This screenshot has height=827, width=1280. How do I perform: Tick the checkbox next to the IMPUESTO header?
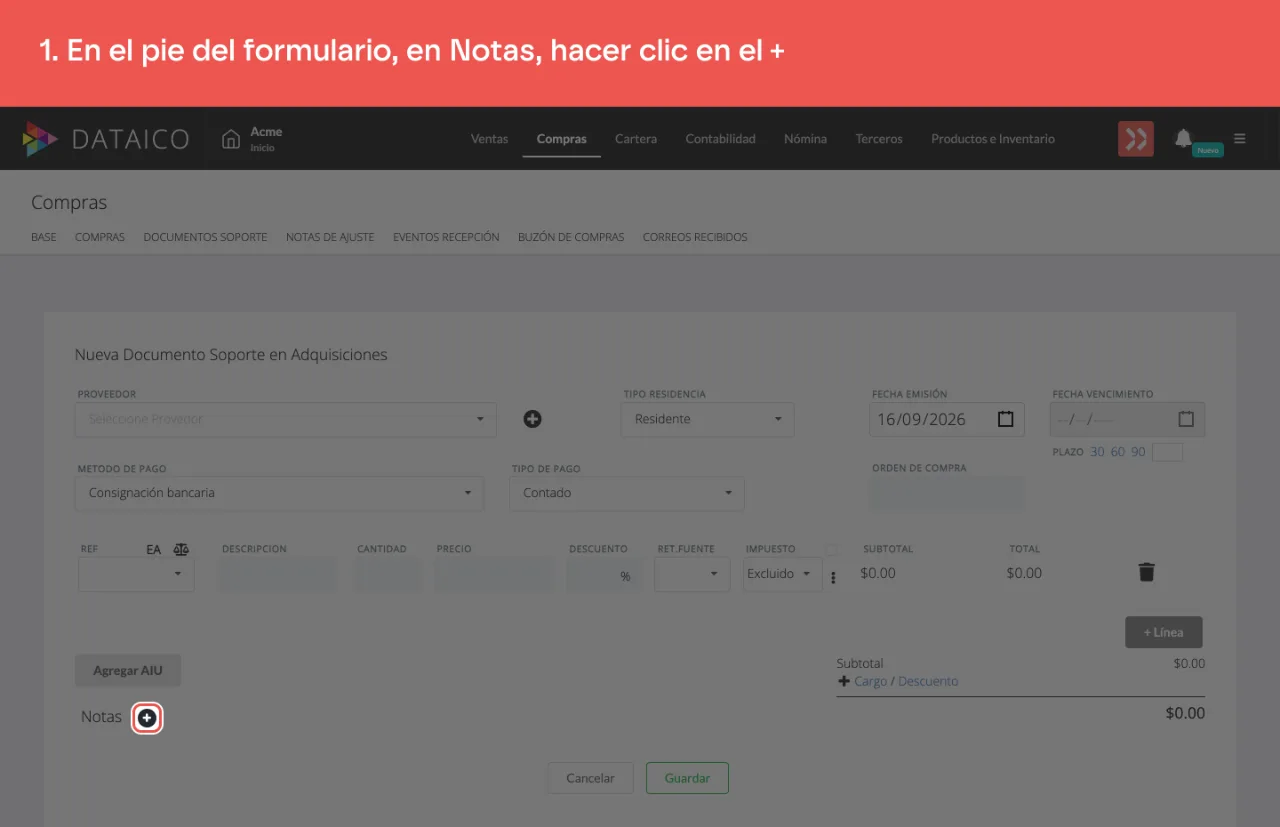pyautogui.click(x=831, y=549)
